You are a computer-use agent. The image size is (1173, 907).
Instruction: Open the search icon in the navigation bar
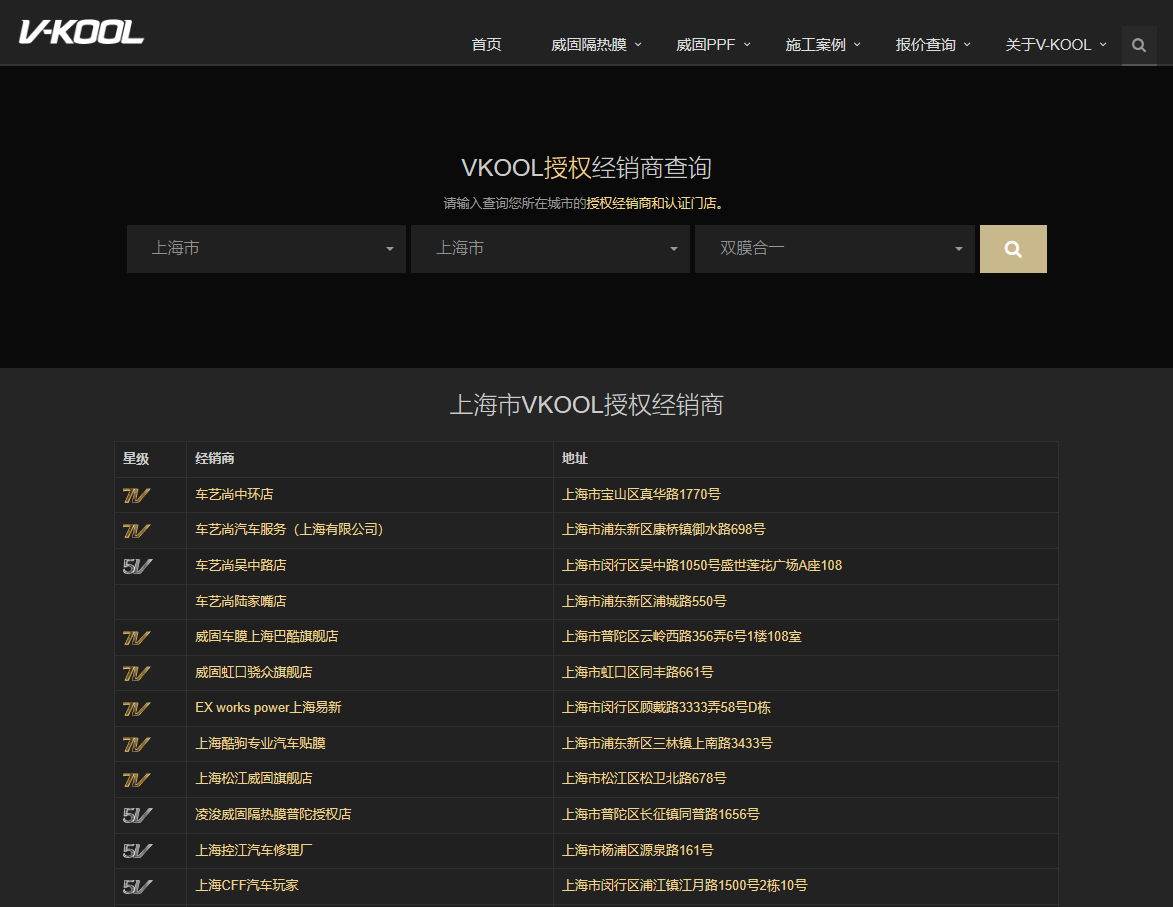pyautogui.click(x=1138, y=45)
